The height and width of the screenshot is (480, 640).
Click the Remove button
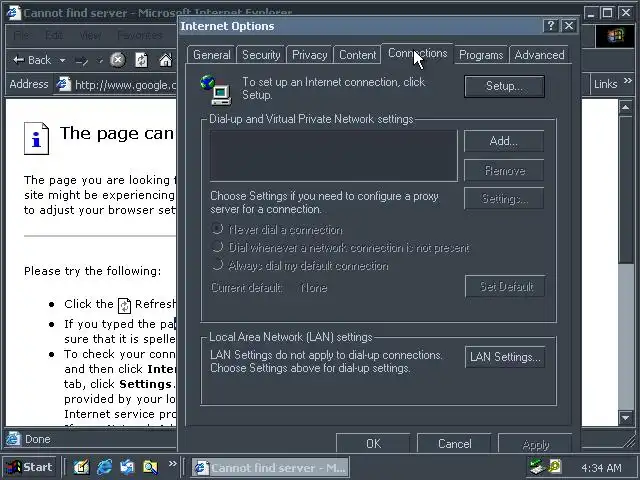pyautogui.click(x=504, y=170)
